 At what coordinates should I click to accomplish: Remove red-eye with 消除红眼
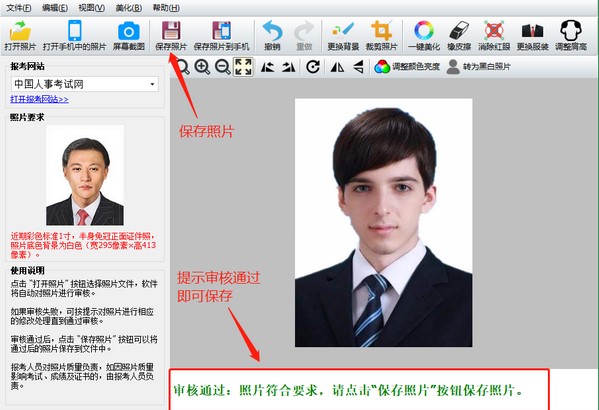[x=494, y=35]
